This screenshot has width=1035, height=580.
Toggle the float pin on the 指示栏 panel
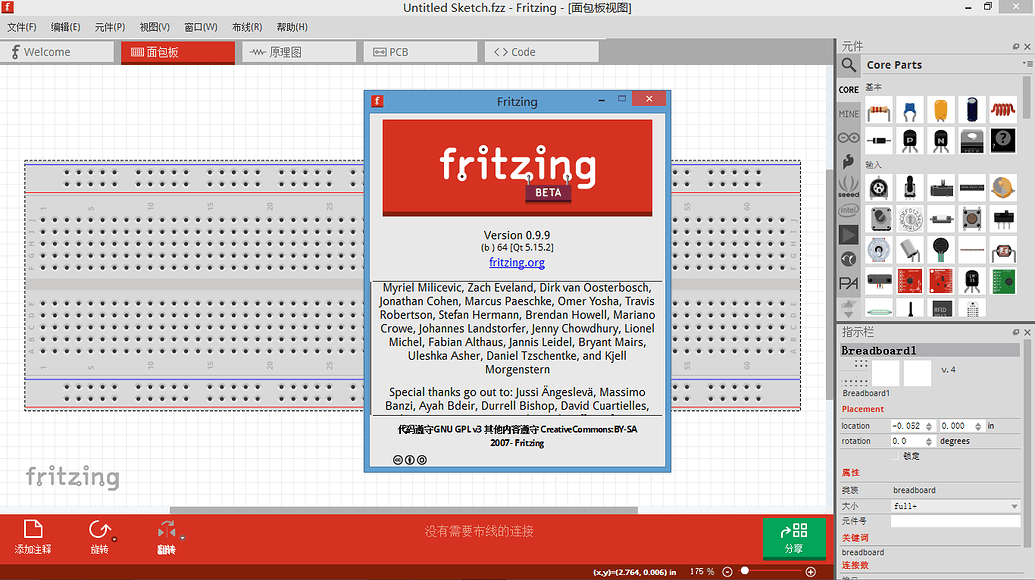1015,331
